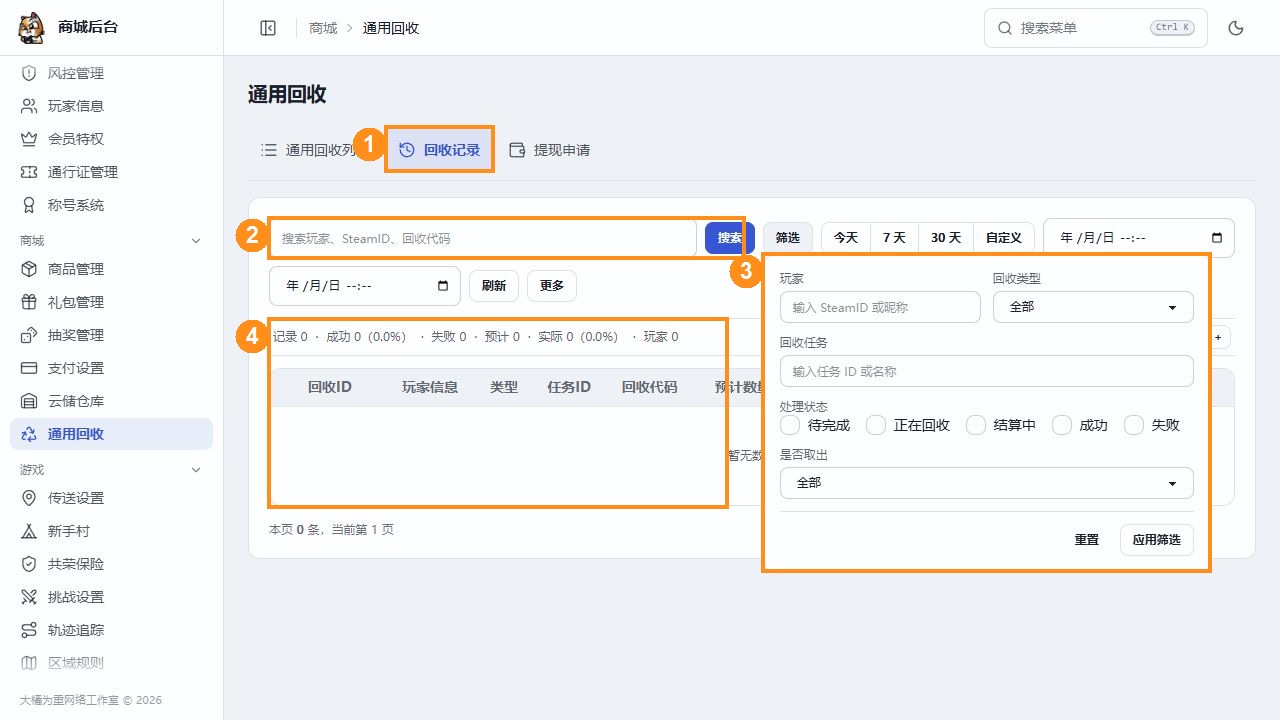Open 称号系统 sidebar item
Image resolution: width=1280 pixels, height=720 pixels.
(x=111, y=205)
